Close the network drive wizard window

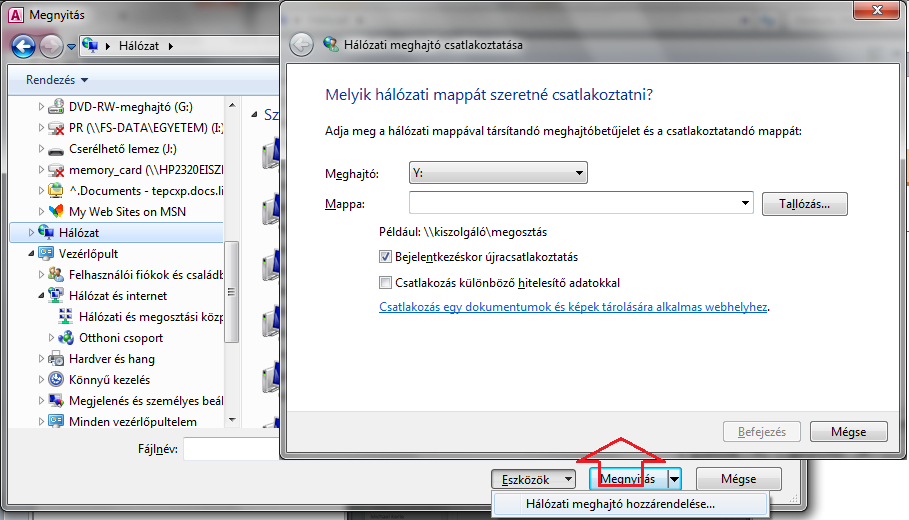(x=877, y=9)
